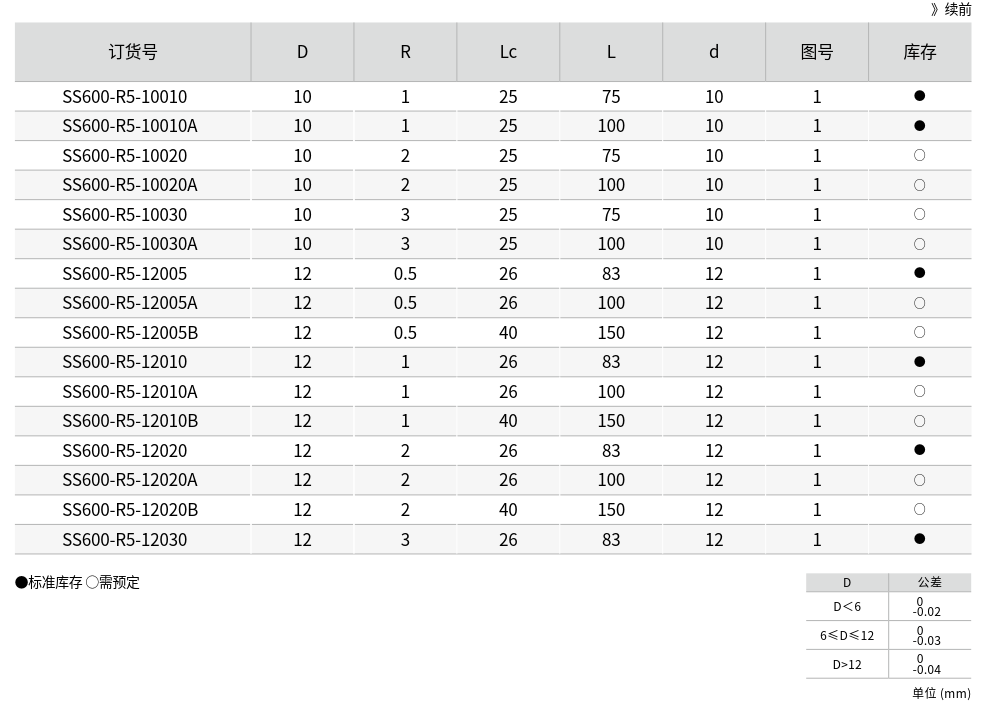Click the empty stock circle for SS600-R5-10020
This screenshot has height=710, width=989.
click(x=919, y=156)
